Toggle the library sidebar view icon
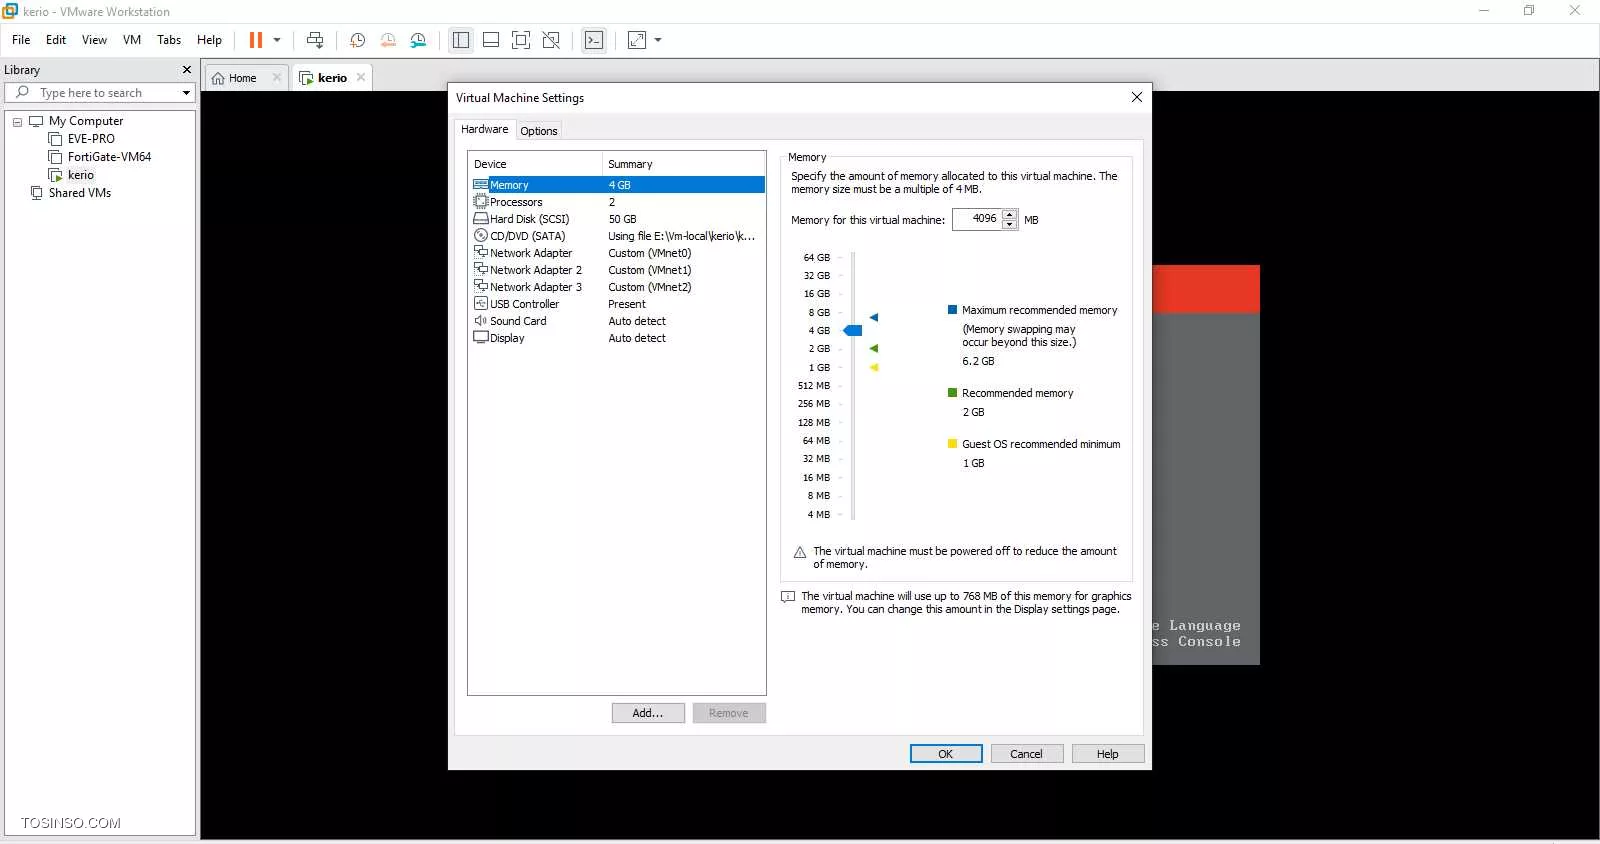This screenshot has width=1600, height=844. click(x=461, y=40)
